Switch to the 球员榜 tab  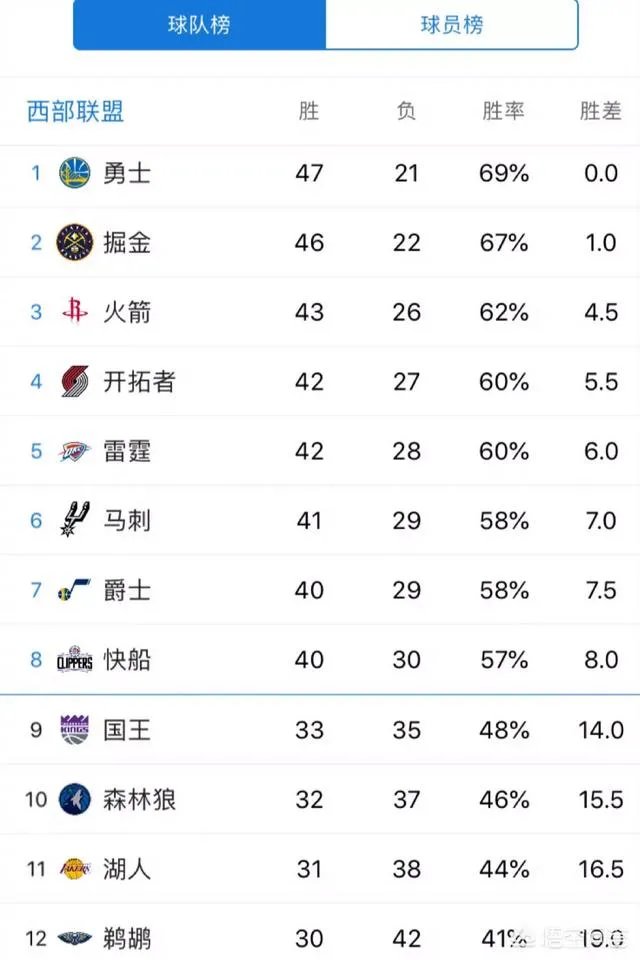(x=453, y=25)
